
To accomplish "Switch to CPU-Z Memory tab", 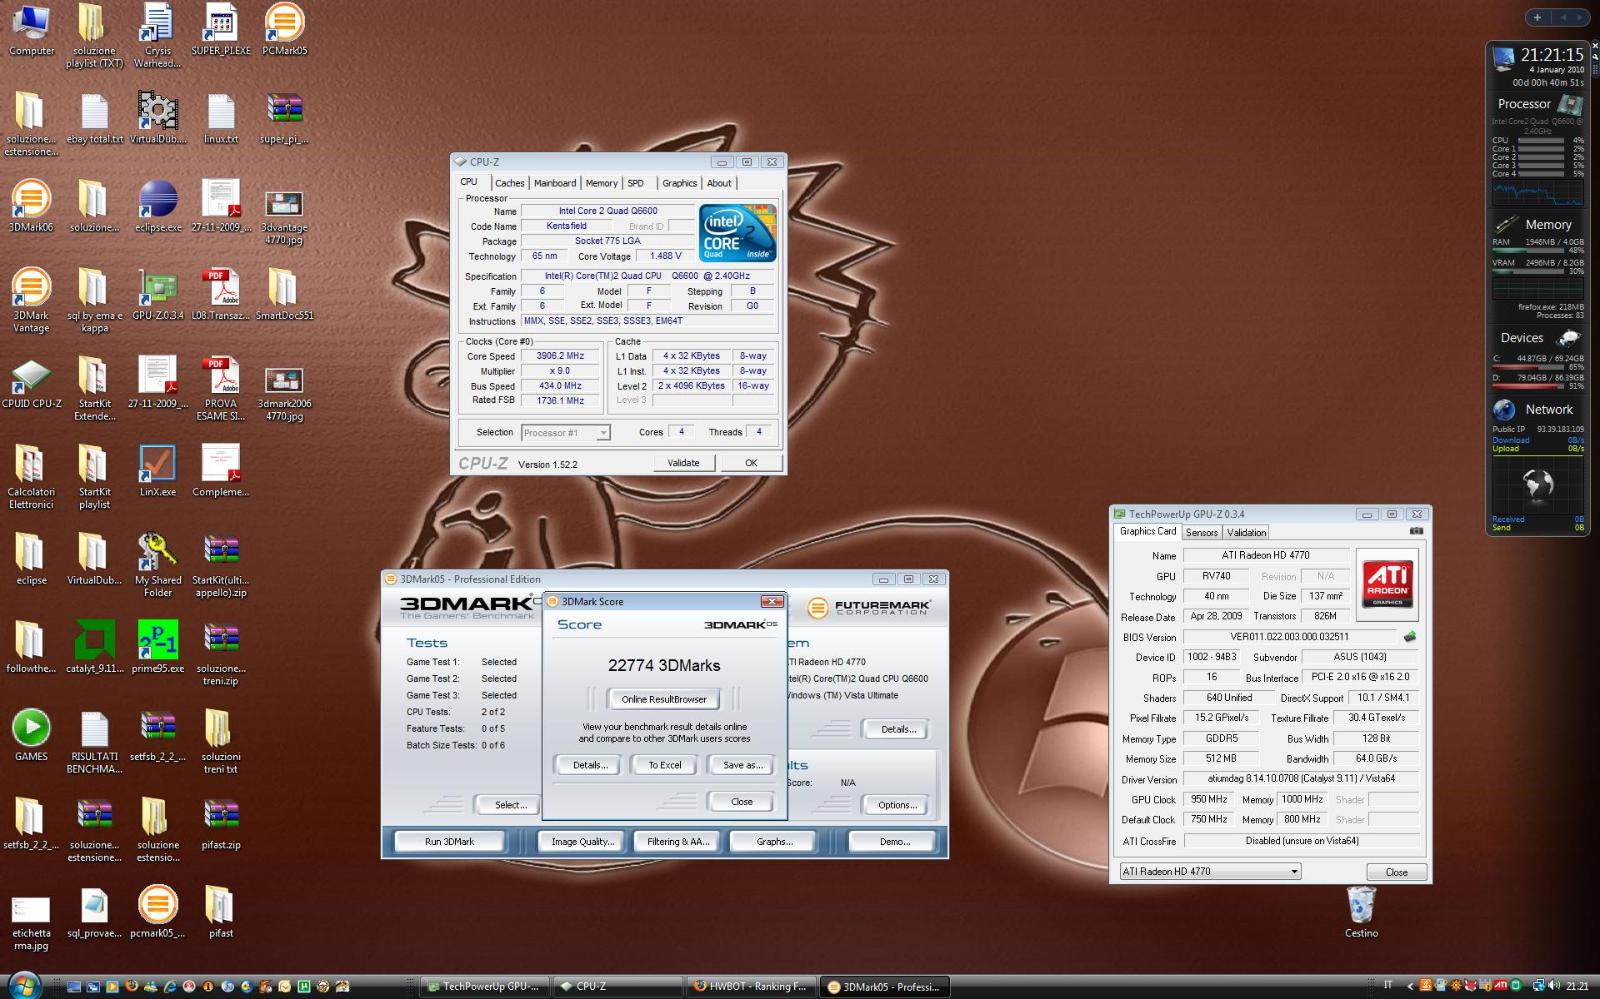I will 601,183.
